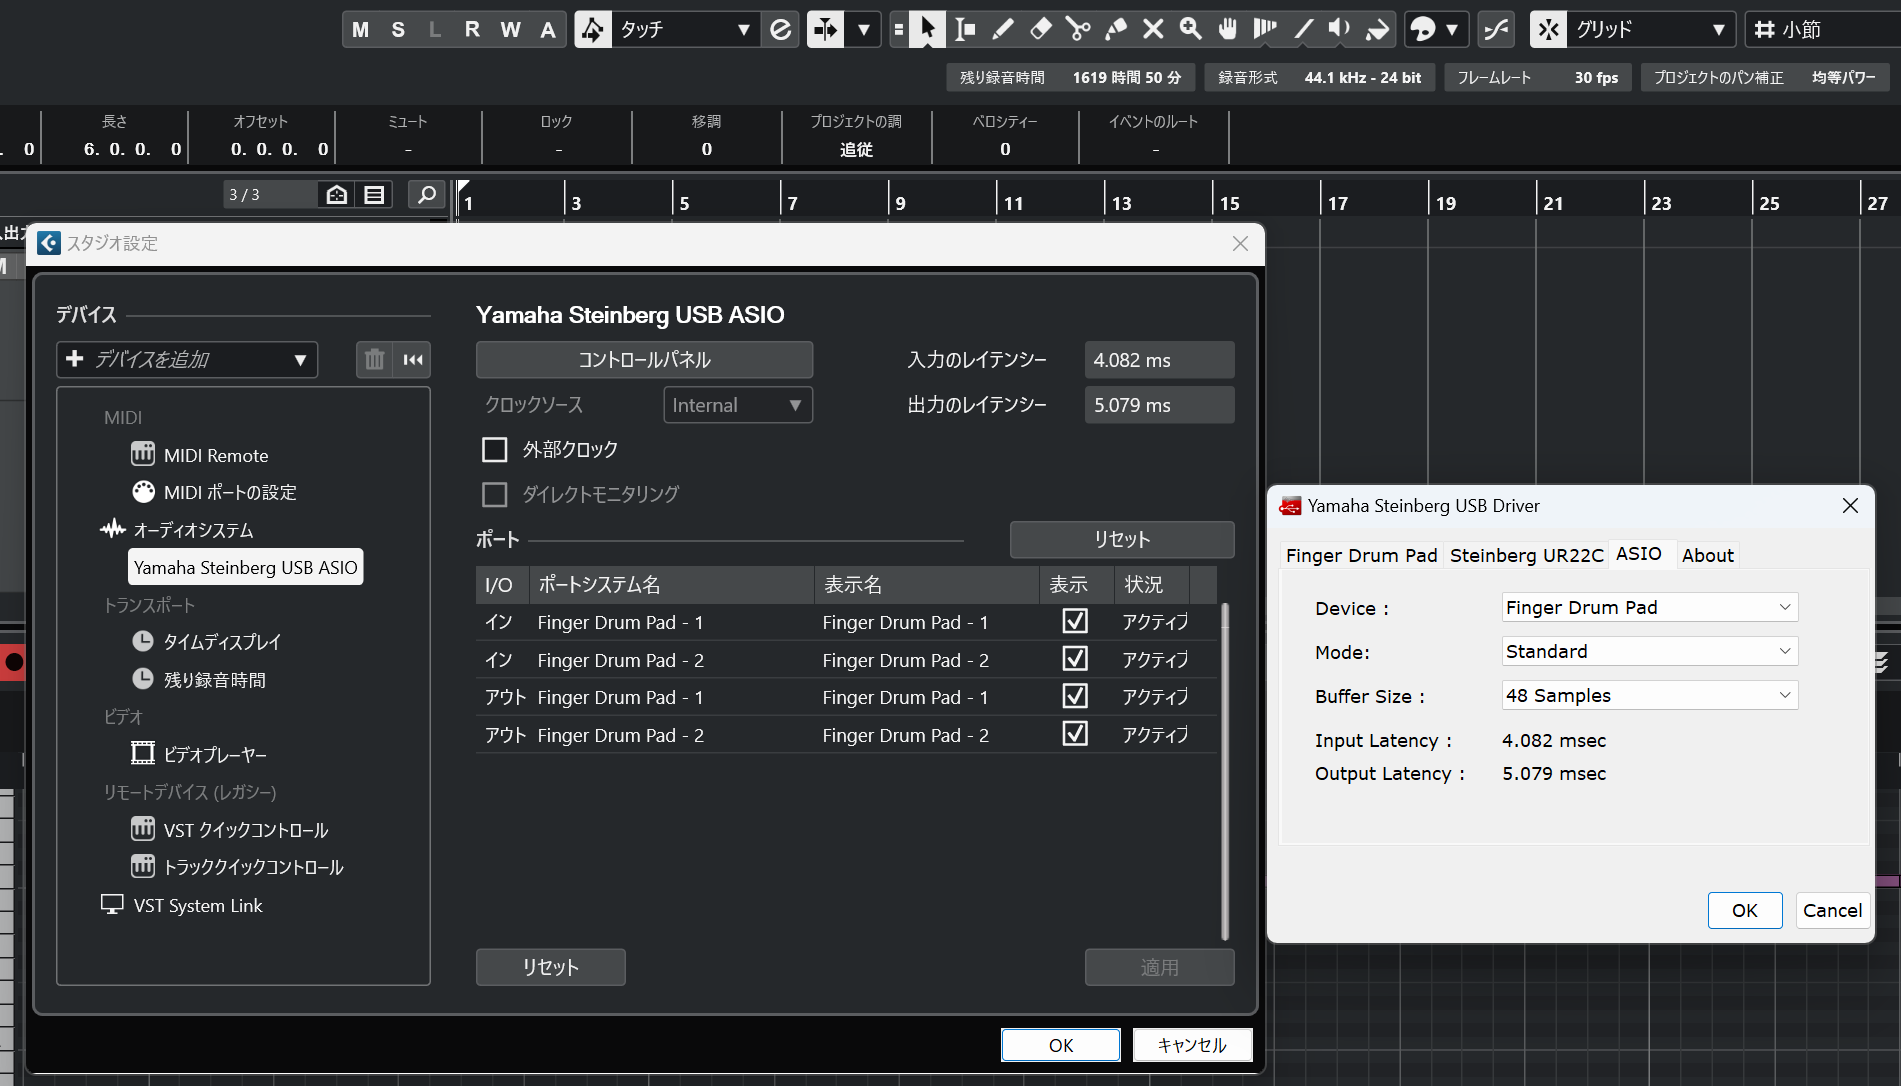
Task: Click the small combine selection tools icon
Action: pyautogui.click(x=898, y=29)
